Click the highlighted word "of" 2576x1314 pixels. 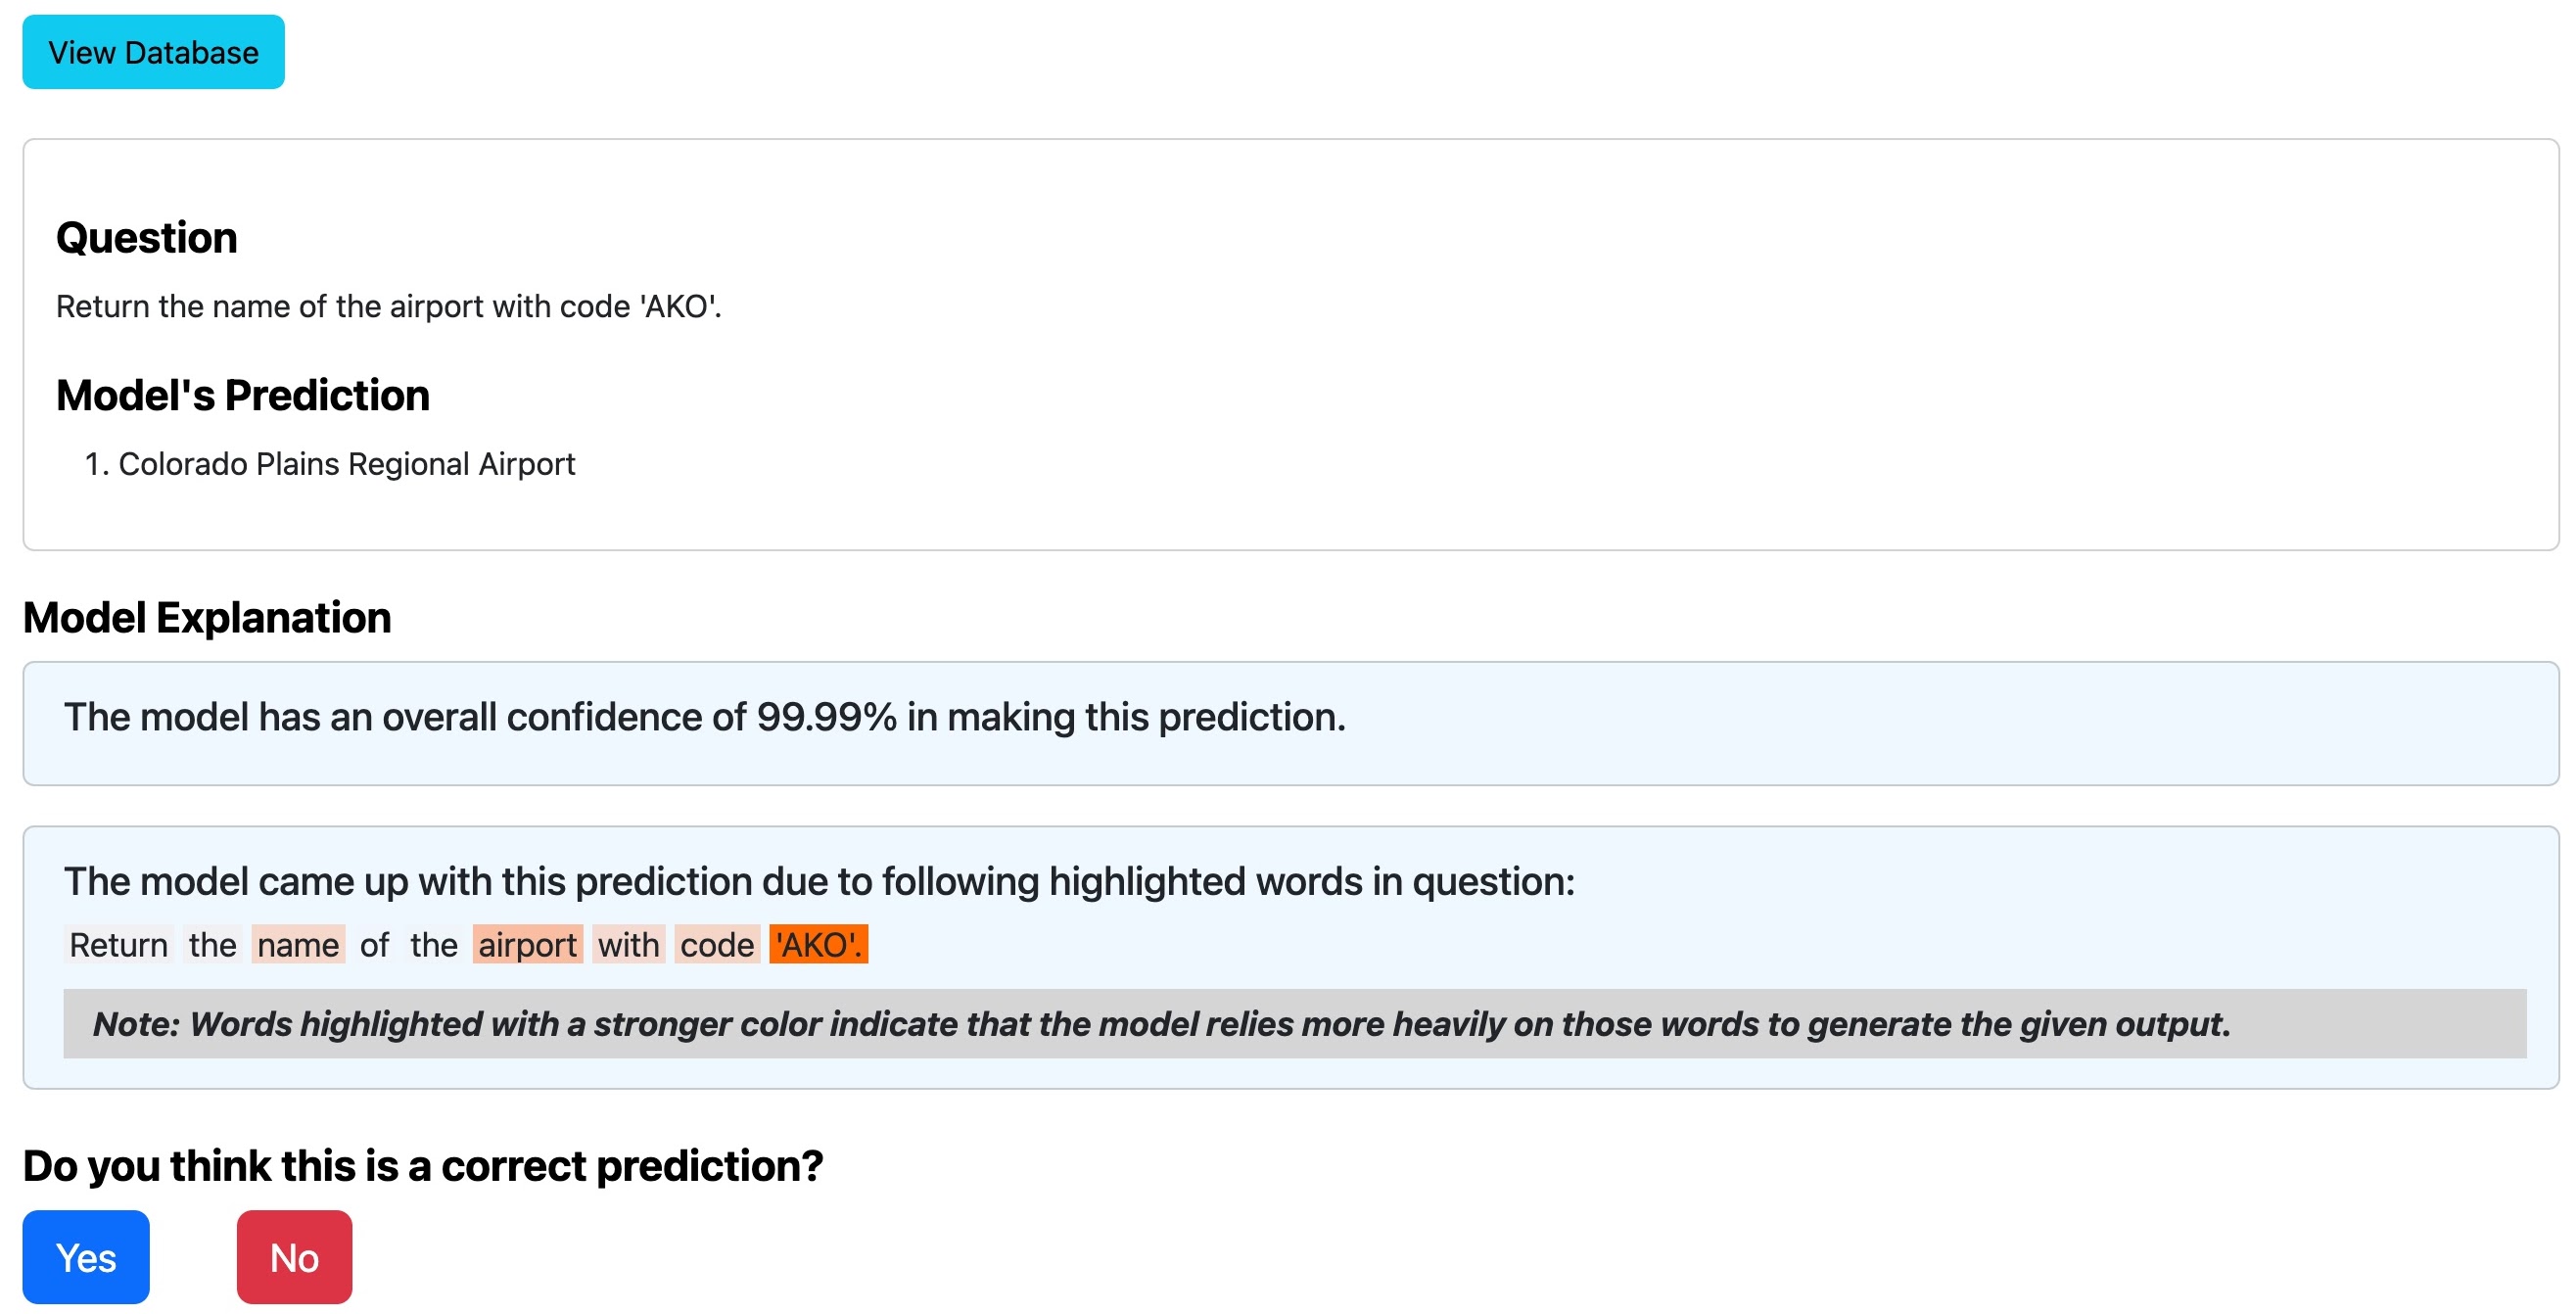coord(374,944)
